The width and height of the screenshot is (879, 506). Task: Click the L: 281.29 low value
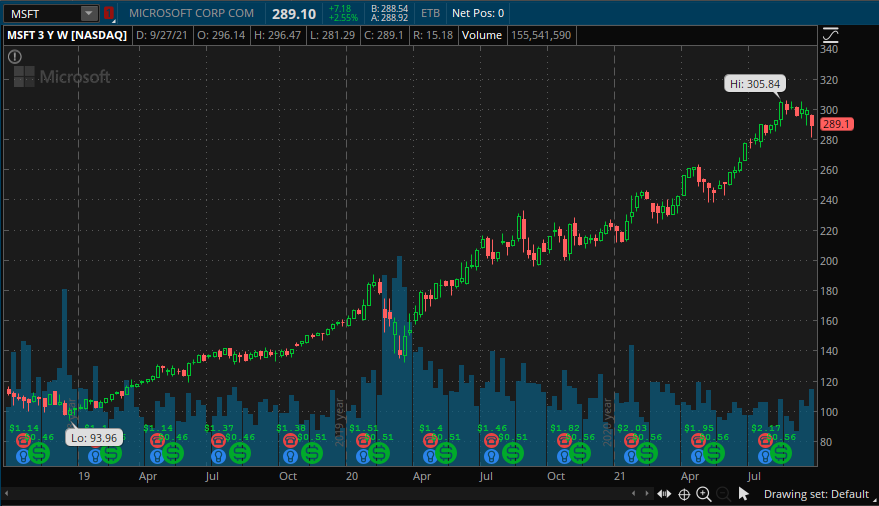[x=332, y=35]
